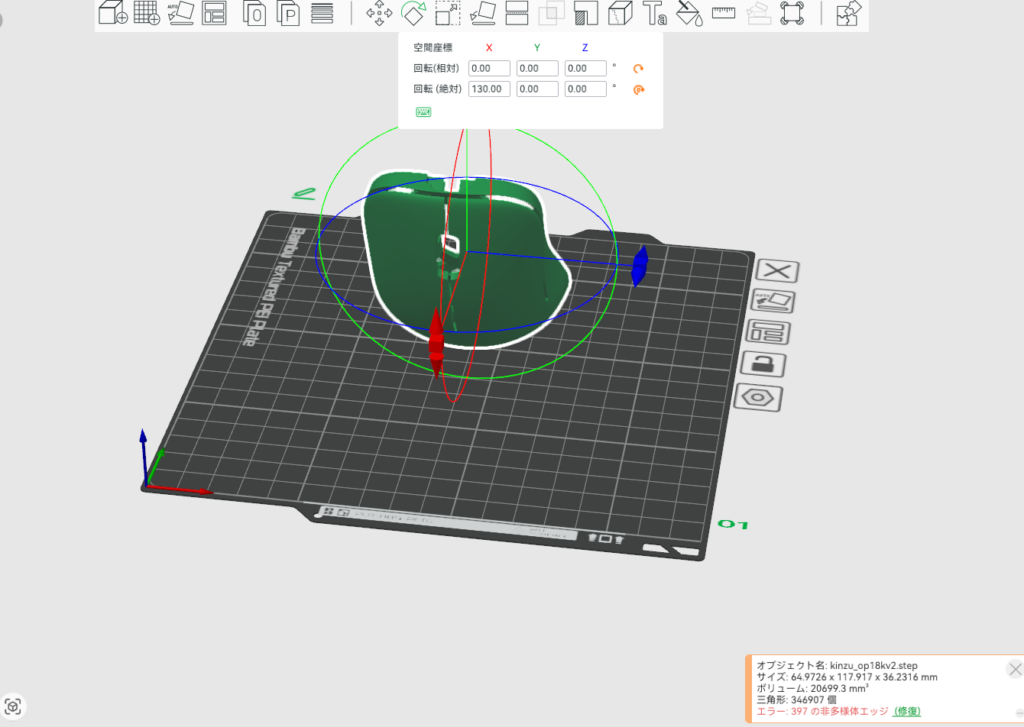Add a new plate with grid icon
The height and width of the screenshot is (727, 1024).
pyautogui.click(x=148, y=13)
